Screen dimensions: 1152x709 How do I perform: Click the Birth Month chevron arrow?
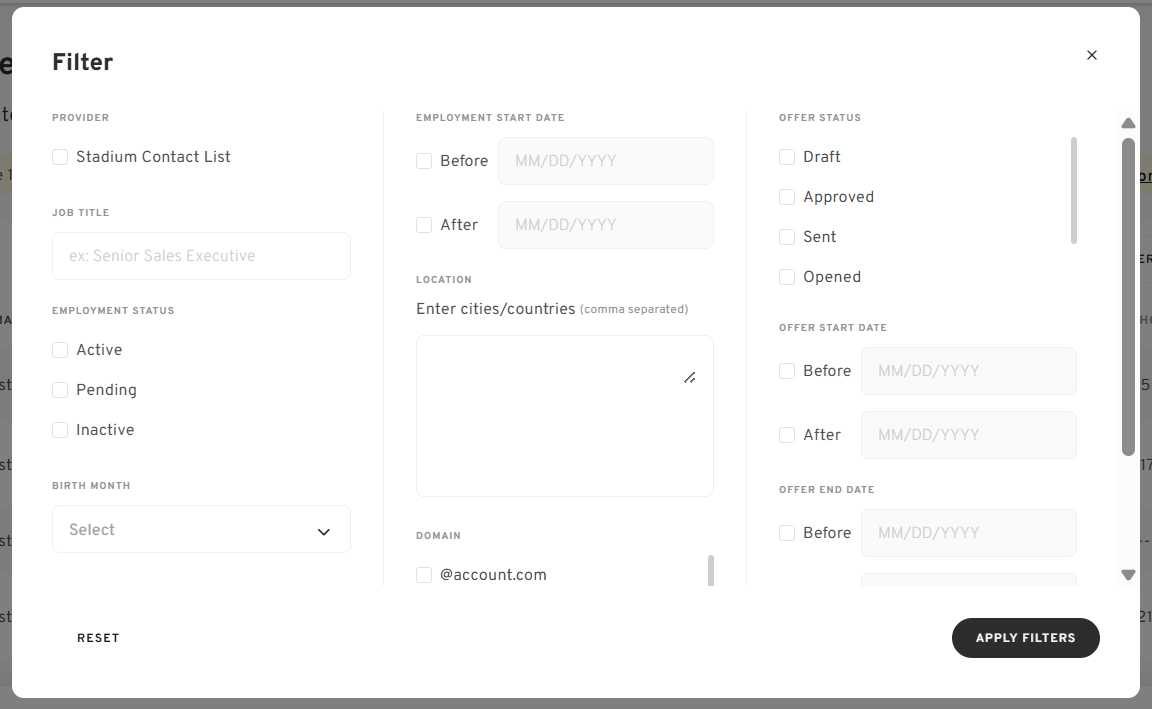pos(323,531)
